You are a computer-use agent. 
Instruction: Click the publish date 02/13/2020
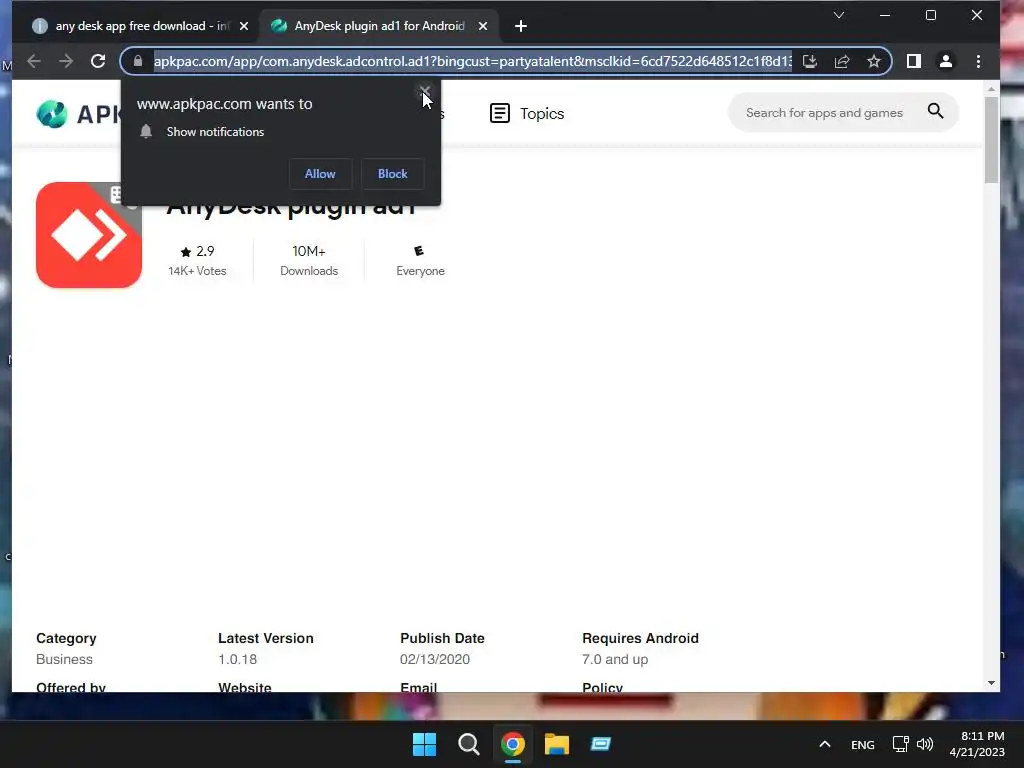coord(435,660)
